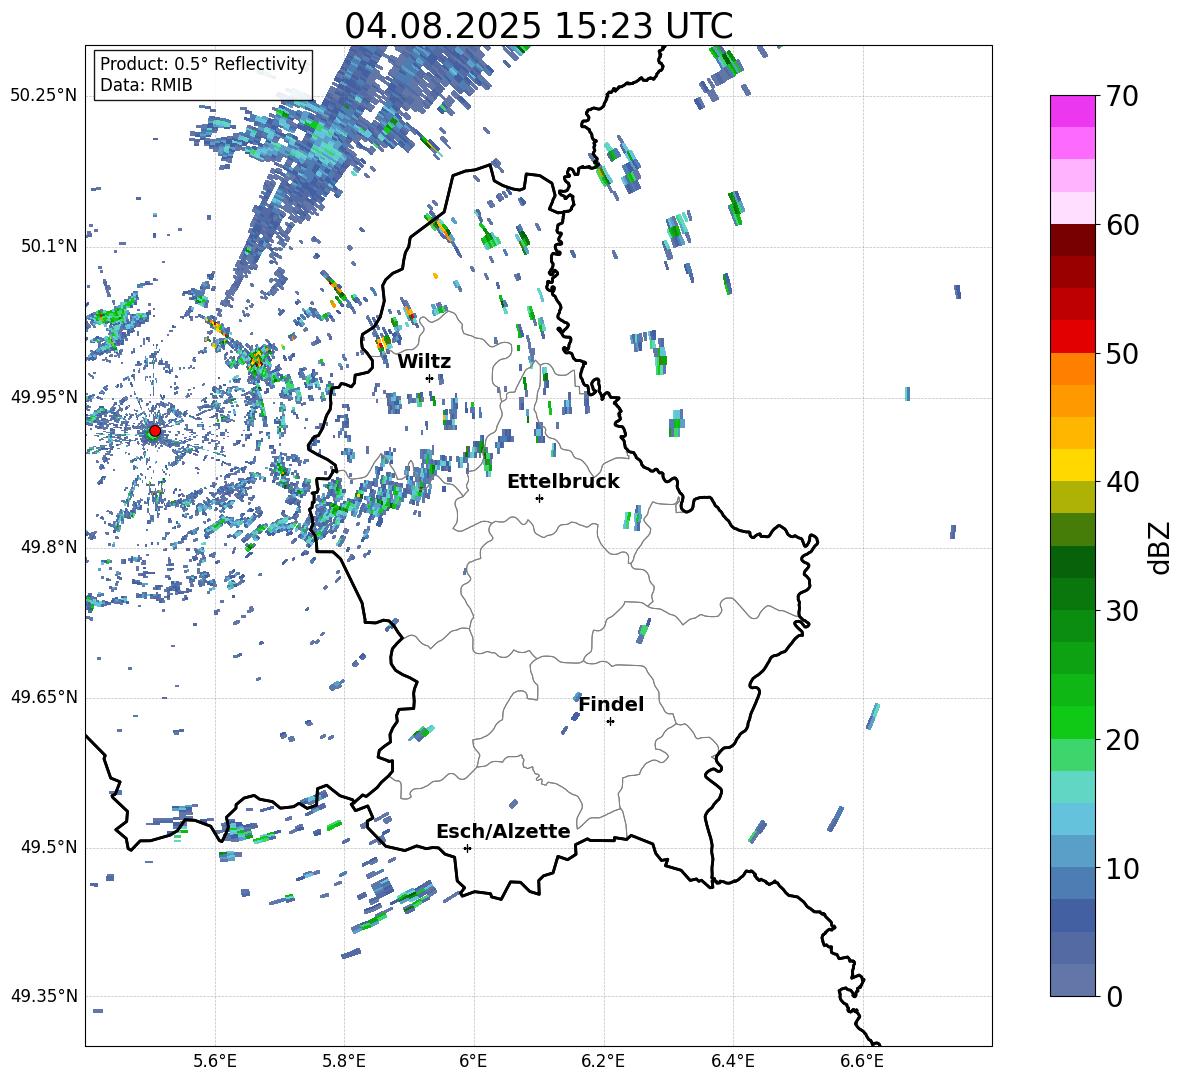Pick the dark maroon colorbar swatch below 60

1072,241
